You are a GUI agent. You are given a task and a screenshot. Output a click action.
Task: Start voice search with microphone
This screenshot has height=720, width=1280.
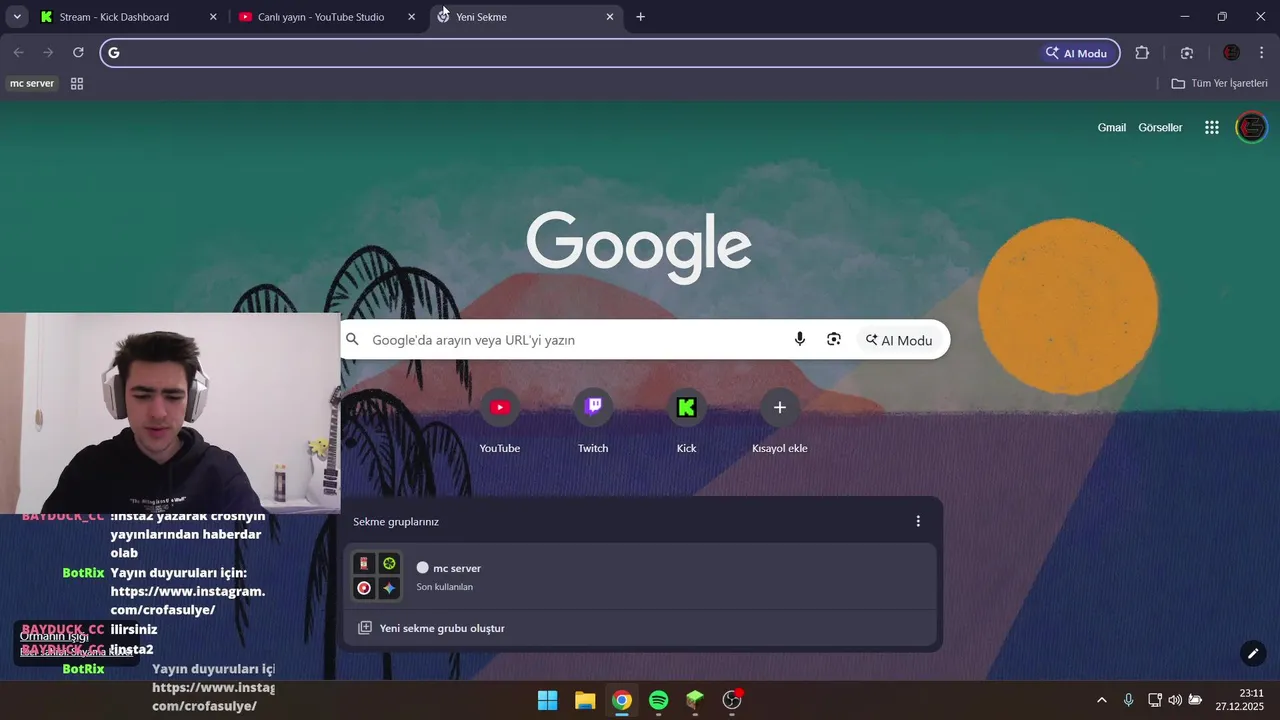(x=800, y=340)
